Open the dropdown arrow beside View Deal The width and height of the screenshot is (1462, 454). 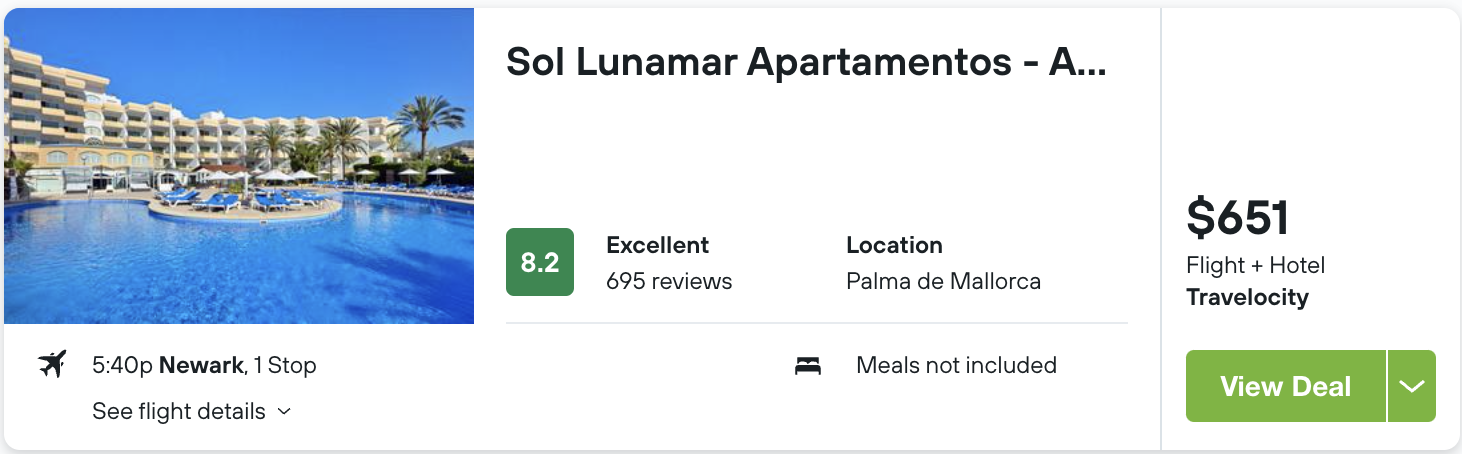[x=1412, y=386]
